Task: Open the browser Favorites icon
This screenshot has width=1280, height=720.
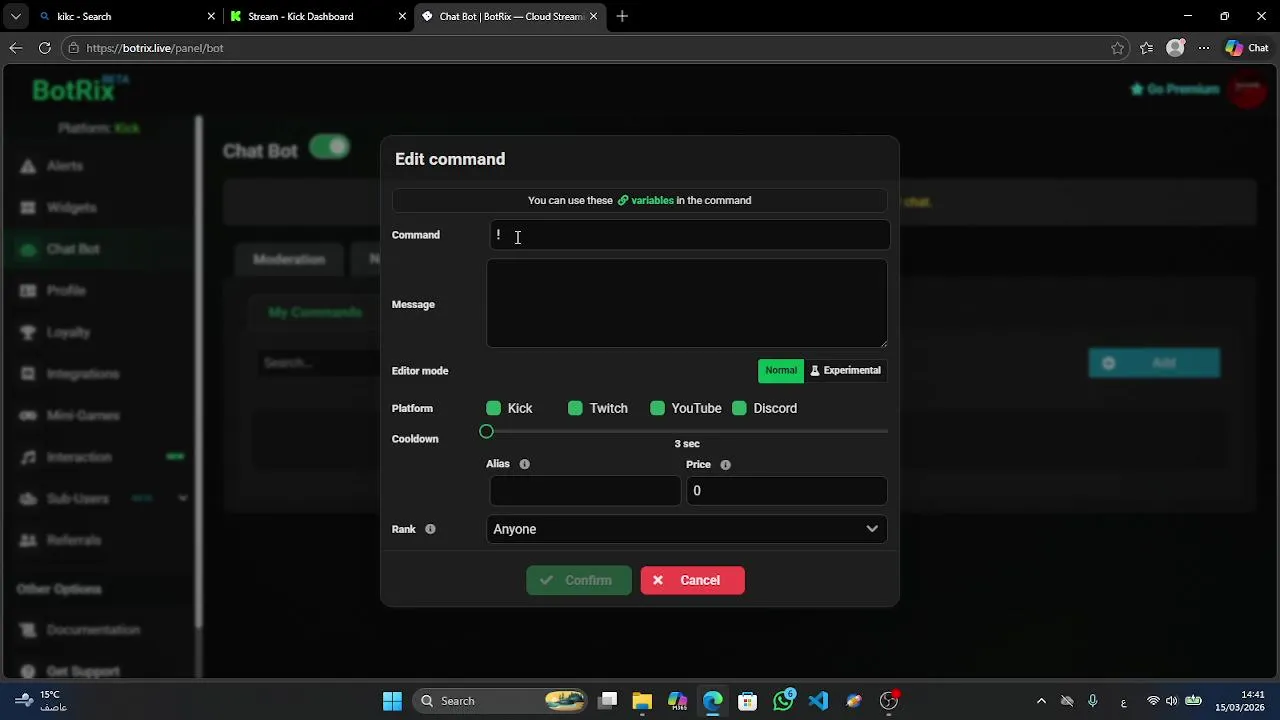Action: point(1147,48)
